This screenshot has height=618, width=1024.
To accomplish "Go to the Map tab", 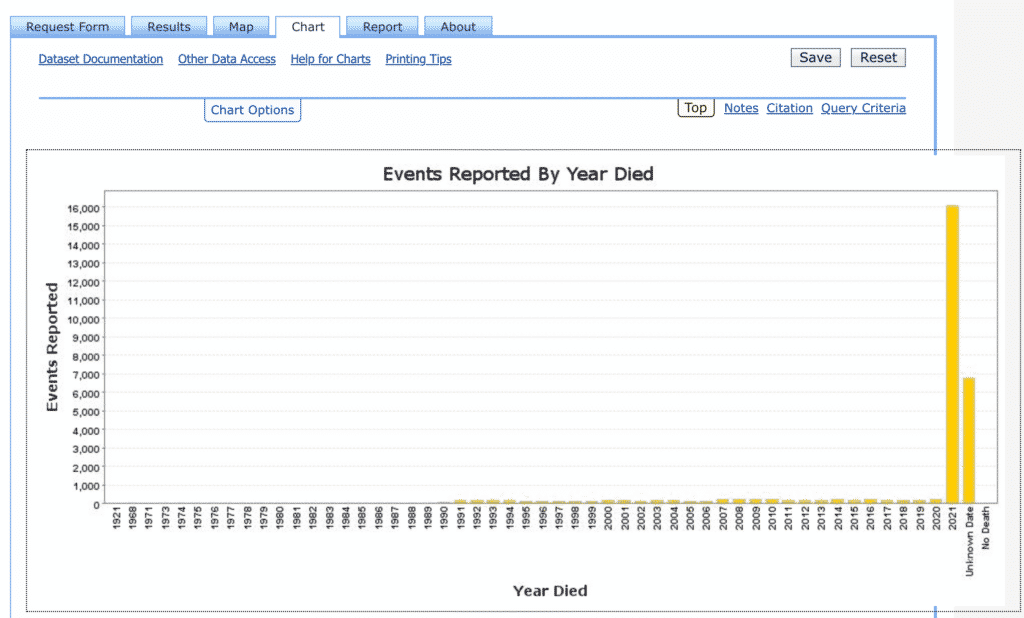I will click(241, 27).
